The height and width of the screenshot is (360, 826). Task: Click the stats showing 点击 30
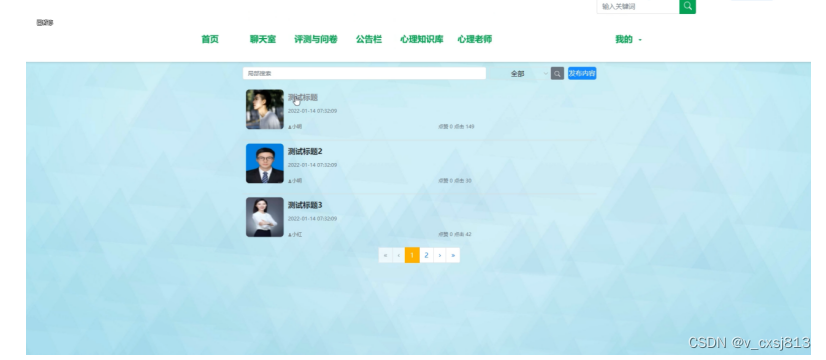tap(455, 181)
